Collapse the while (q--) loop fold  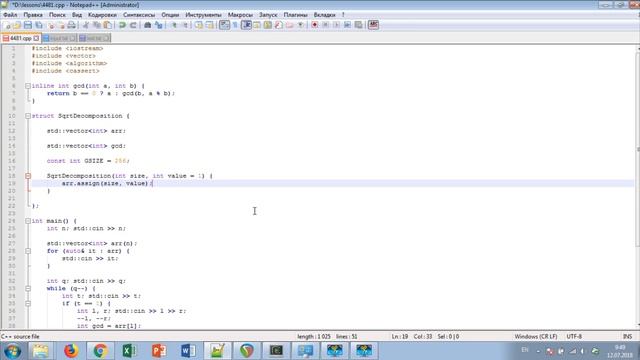coord(28,289)
